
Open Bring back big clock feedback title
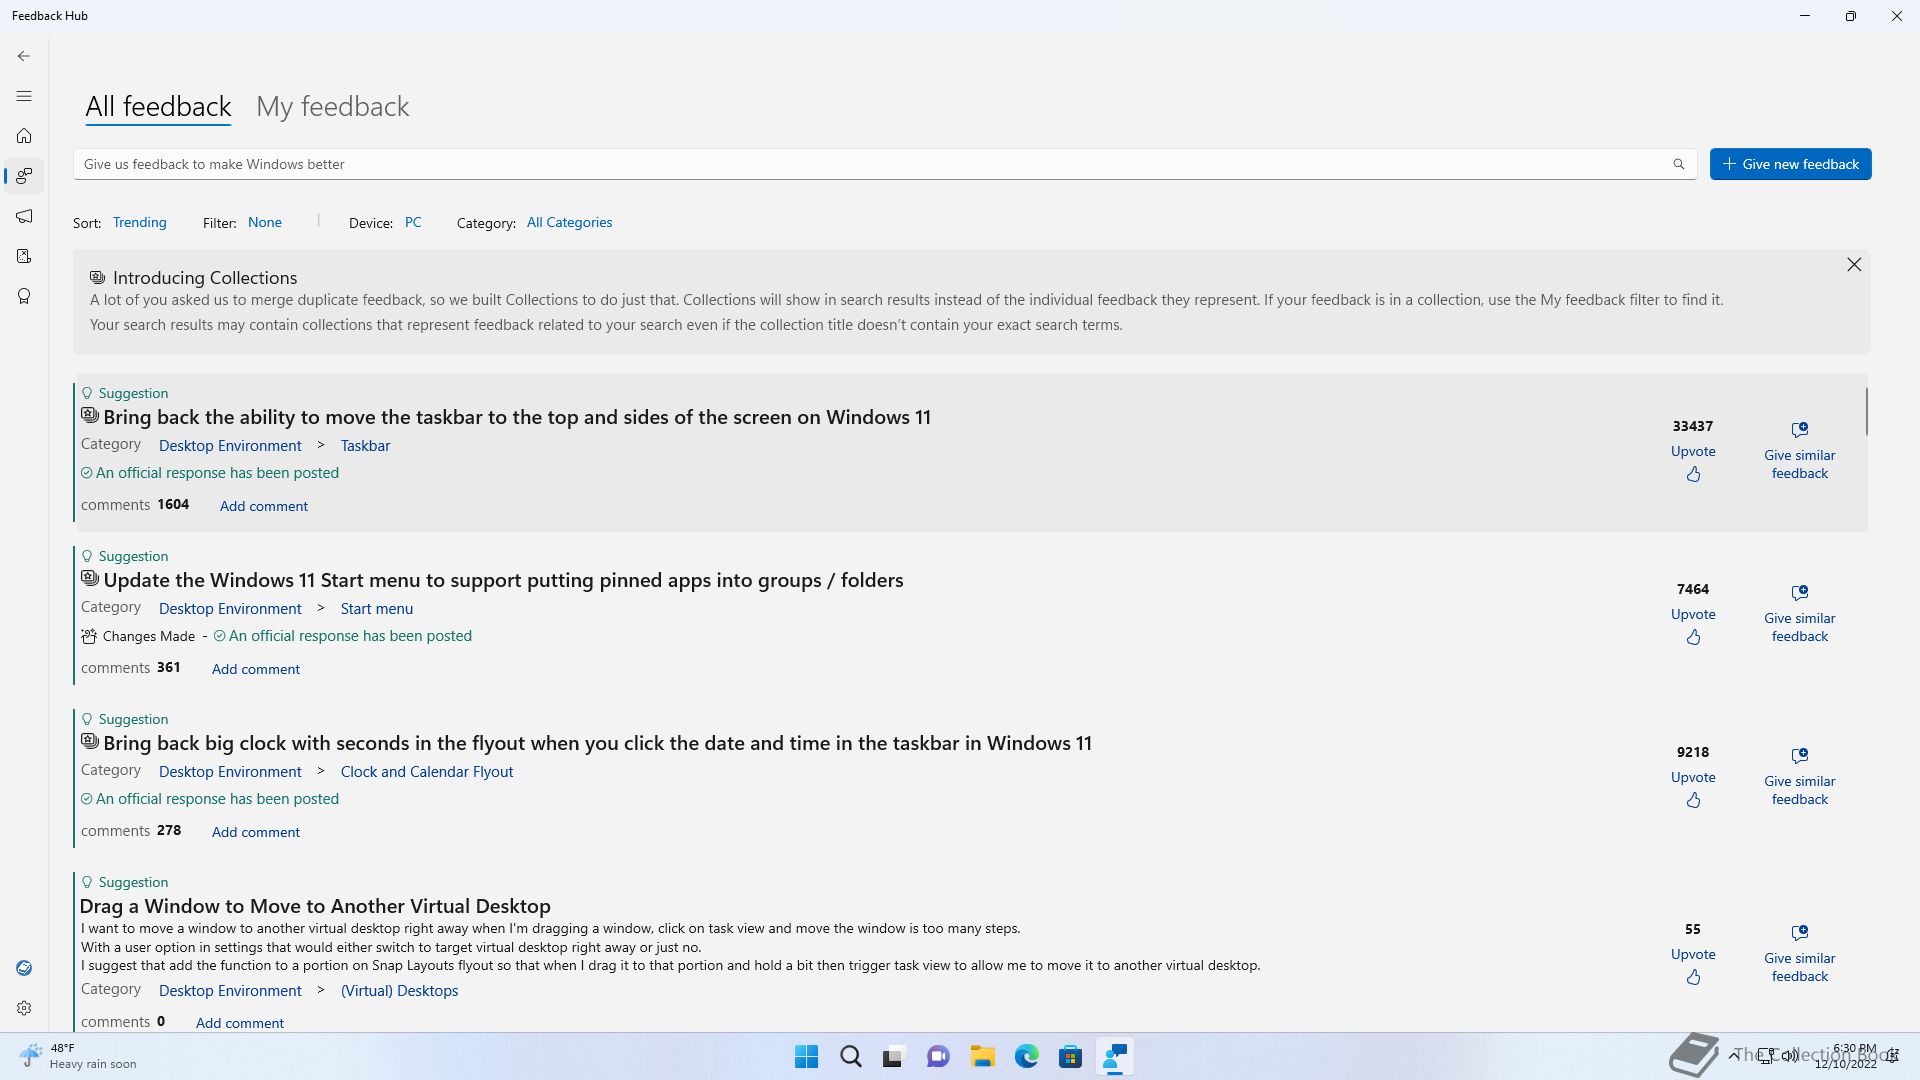[x=597, y=743]
